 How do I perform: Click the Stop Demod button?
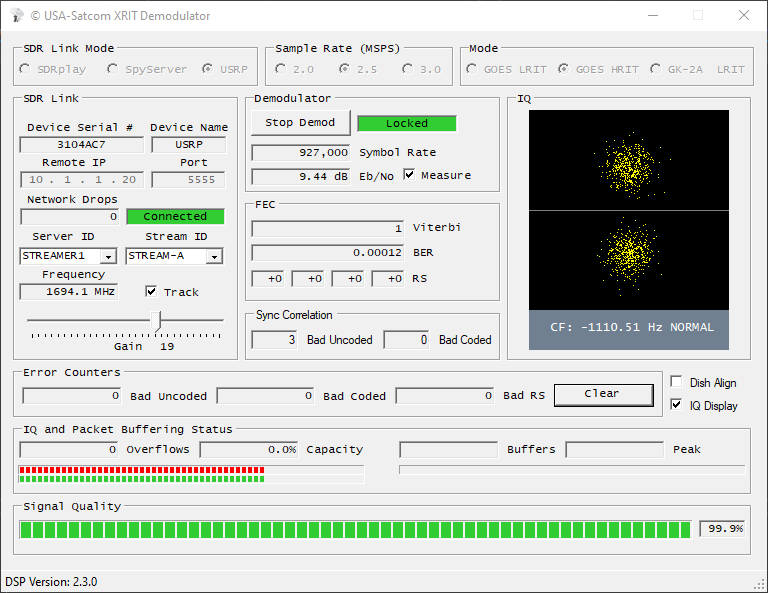[x=300, y=122]
